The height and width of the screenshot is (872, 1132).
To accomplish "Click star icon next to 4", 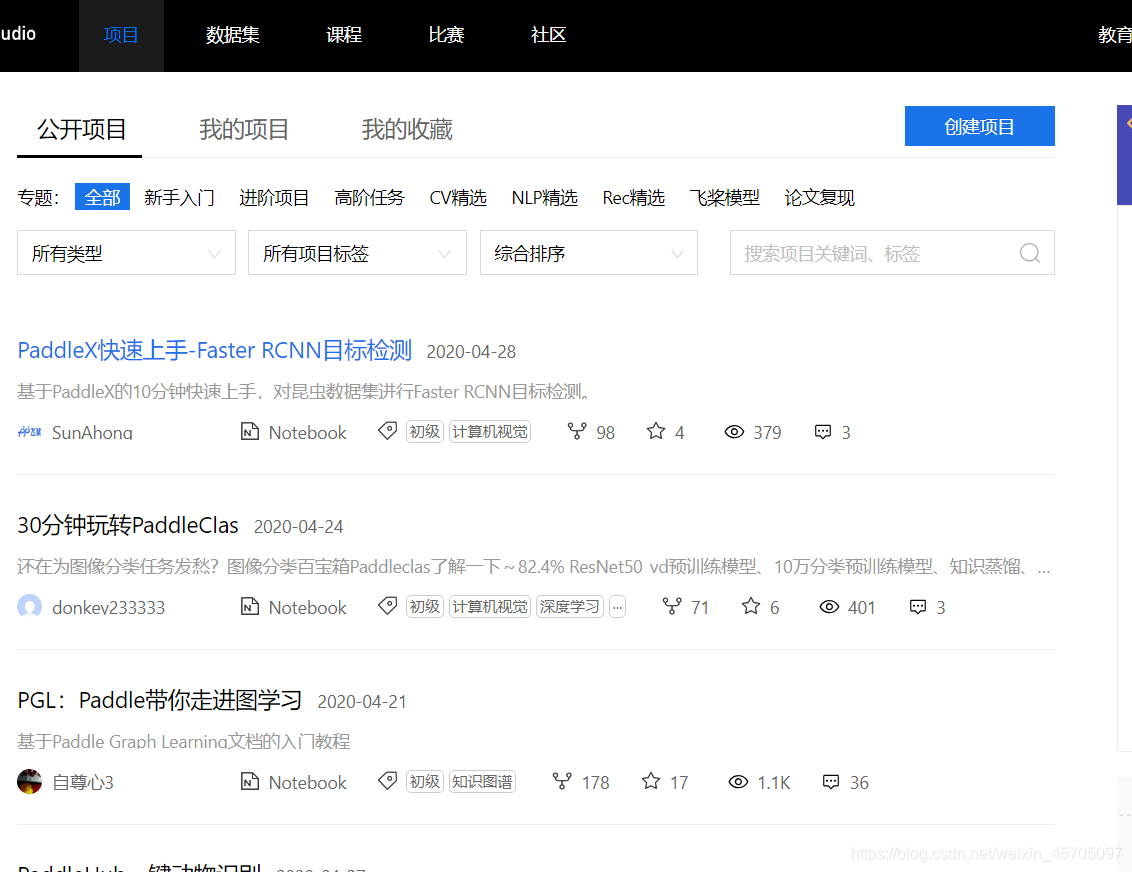I will (x=656, y=431).
